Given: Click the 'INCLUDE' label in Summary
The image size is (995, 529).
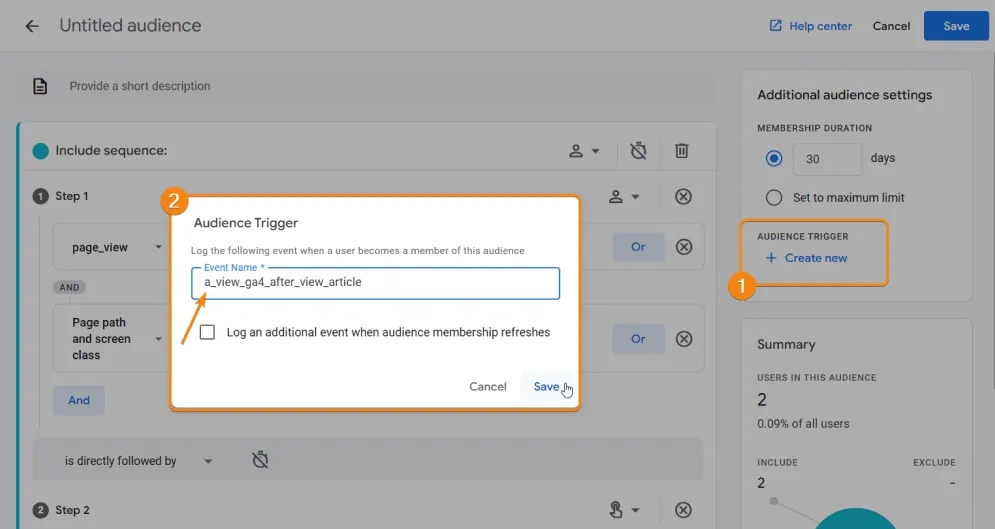Looking at the screenshot, I should pos(777,462).
